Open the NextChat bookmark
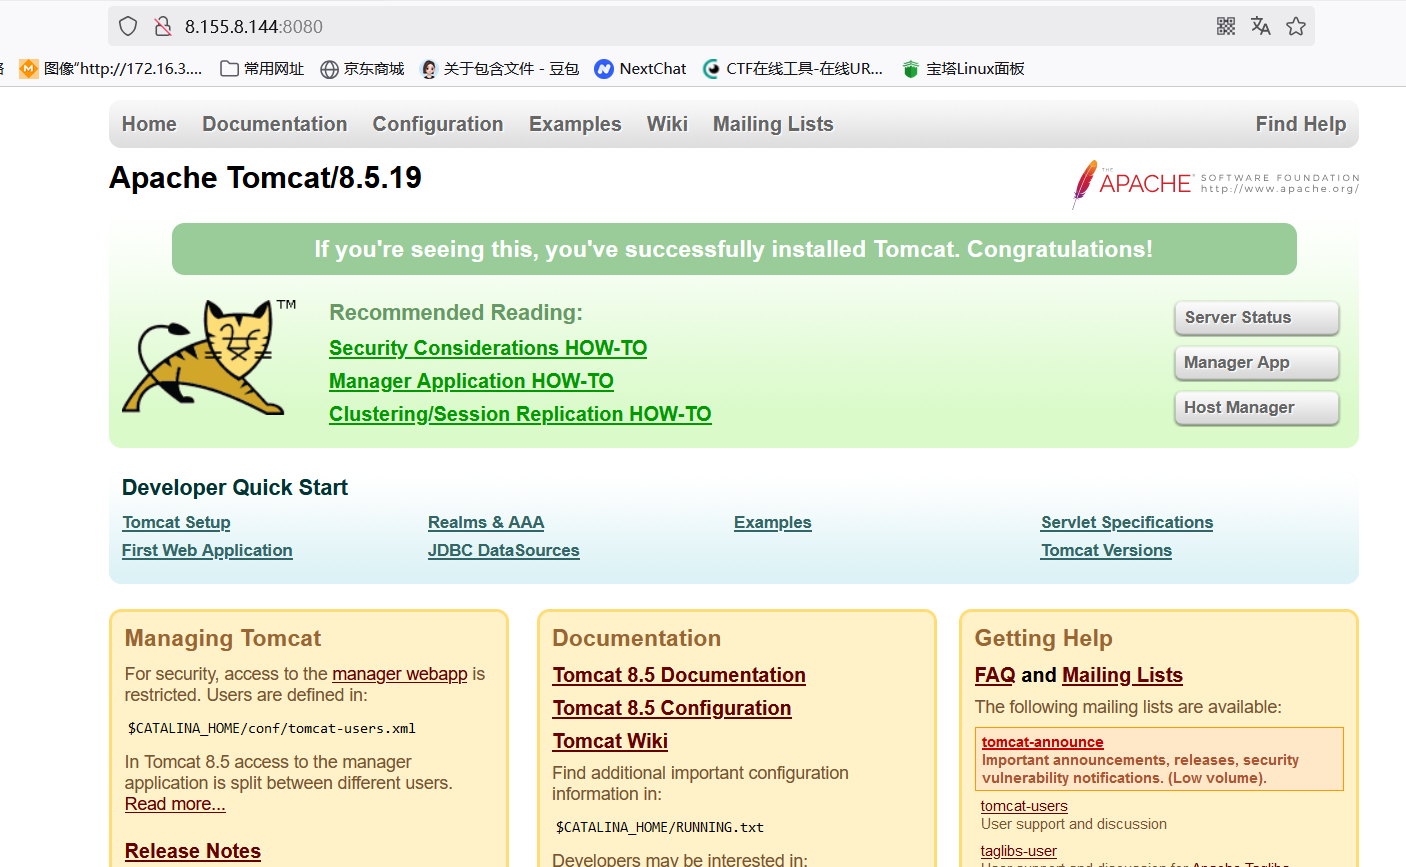Viewport: 1406px width, 867px height. (x=640, y=68)
